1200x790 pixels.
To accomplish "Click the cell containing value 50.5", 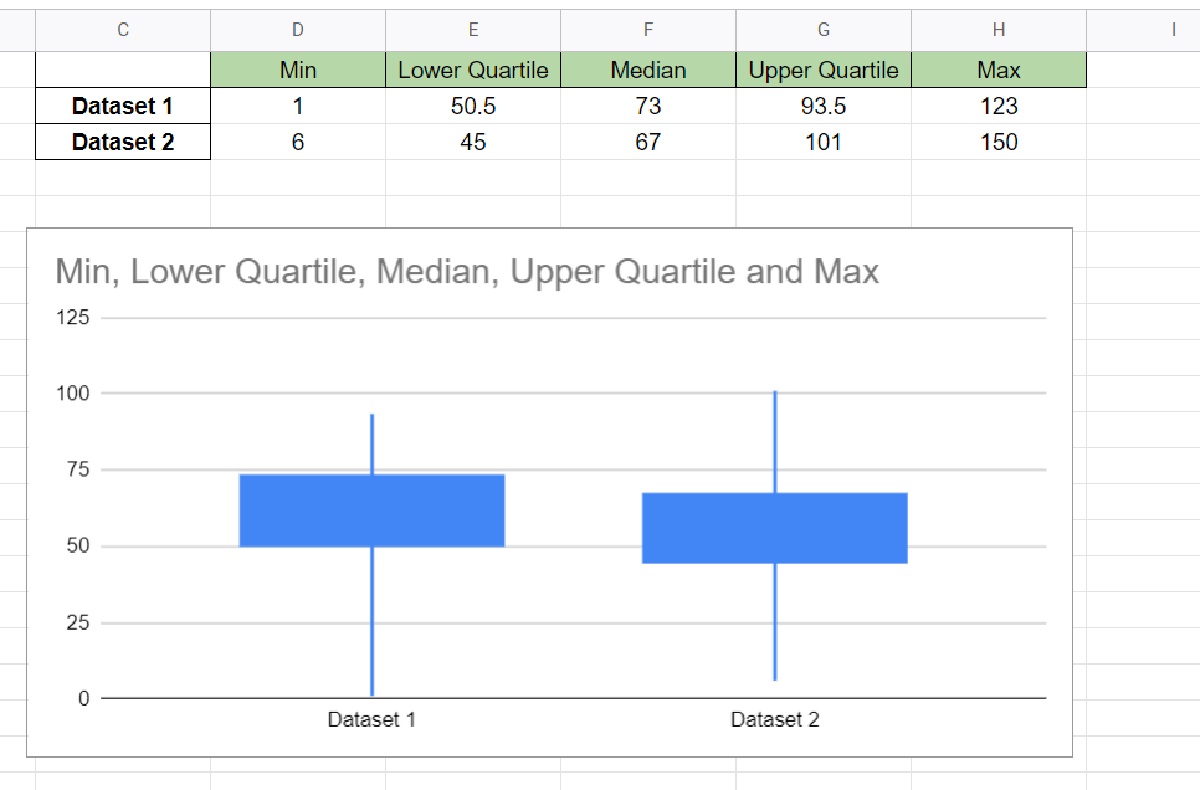I will [x=473, y=106].
